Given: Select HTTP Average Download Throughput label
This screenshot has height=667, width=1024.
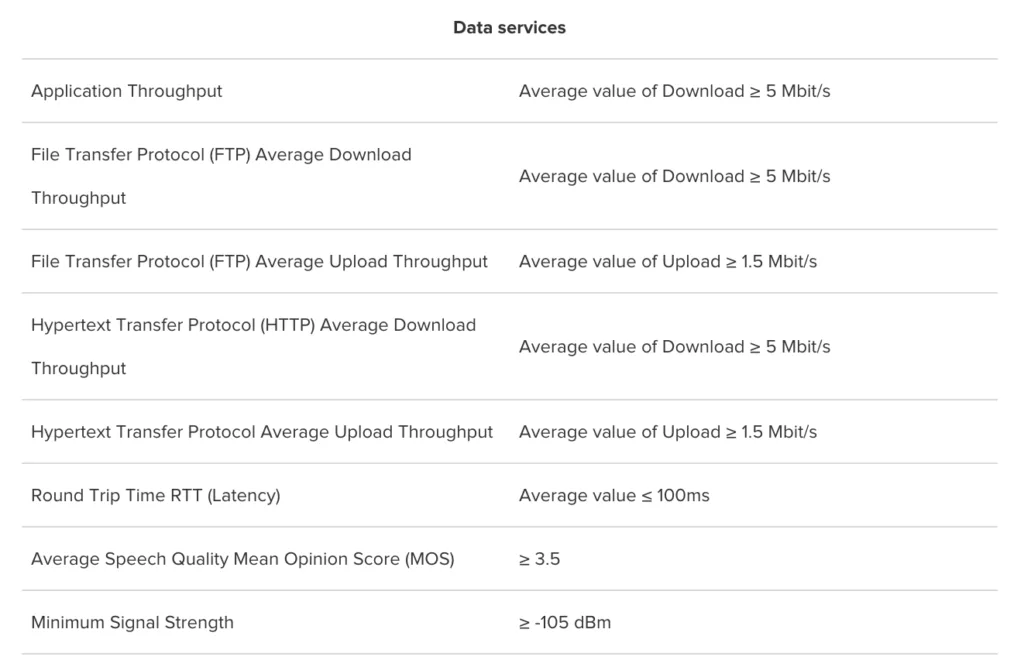Looking at the screenshot, I should (x=253, y=346).
